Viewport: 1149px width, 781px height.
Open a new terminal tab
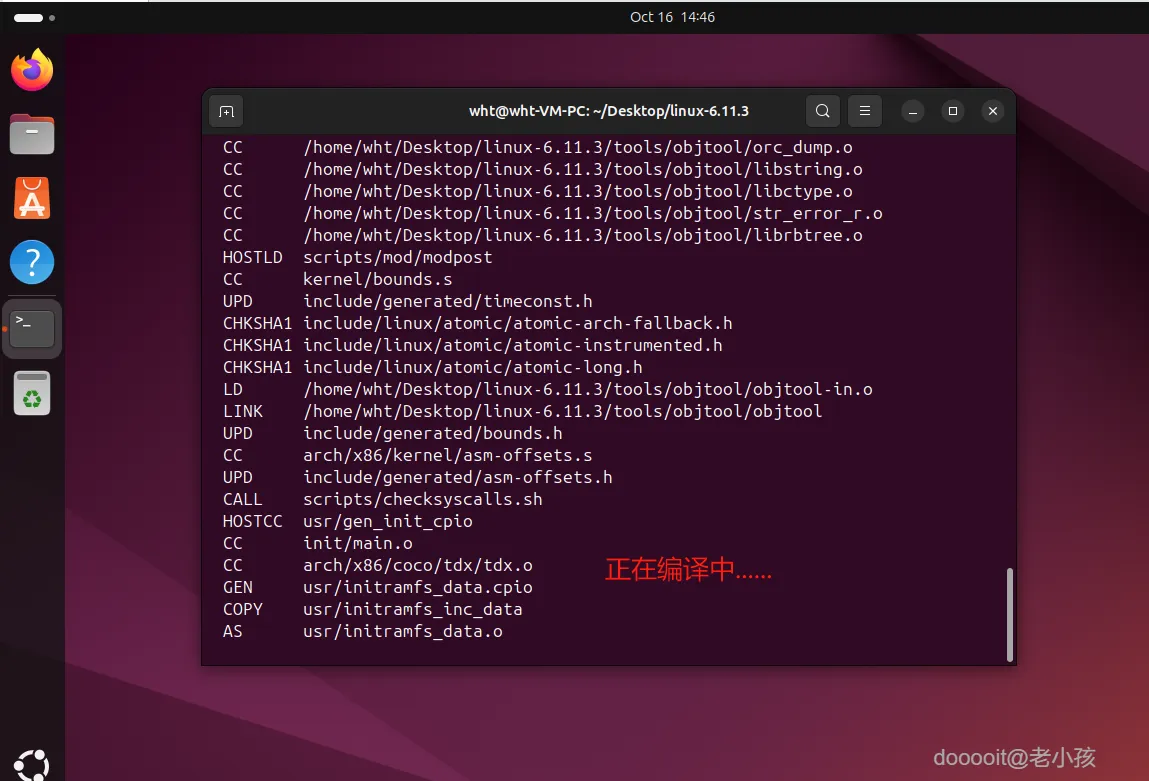coord(226,111)
